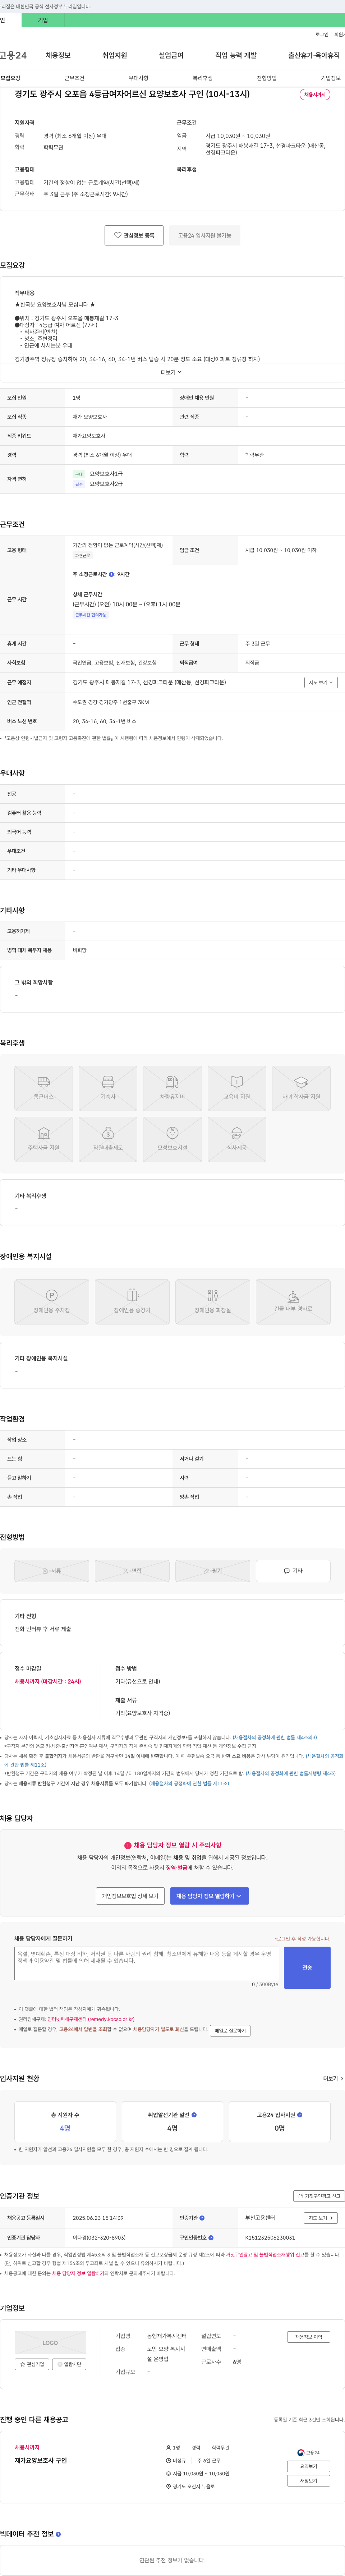Click the 직원대출제도 benefit icon
This screenshot has height=2576, width=345.
[x=108, y=1139]
